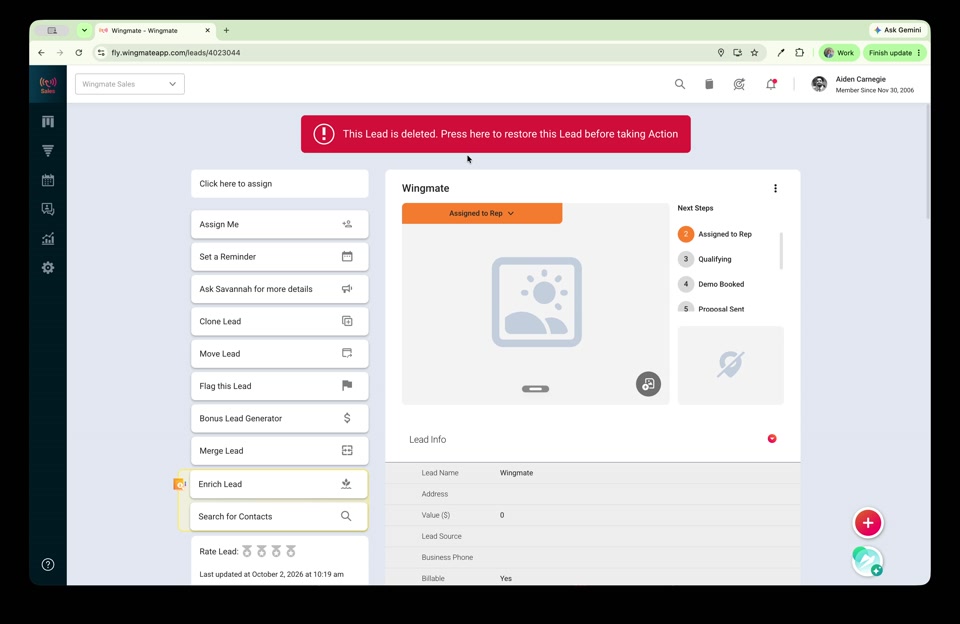This screenshot has height=624, width=960.
Task: Open the green assistant floating button
Action: pyautogui.click(x=868, y=561)
